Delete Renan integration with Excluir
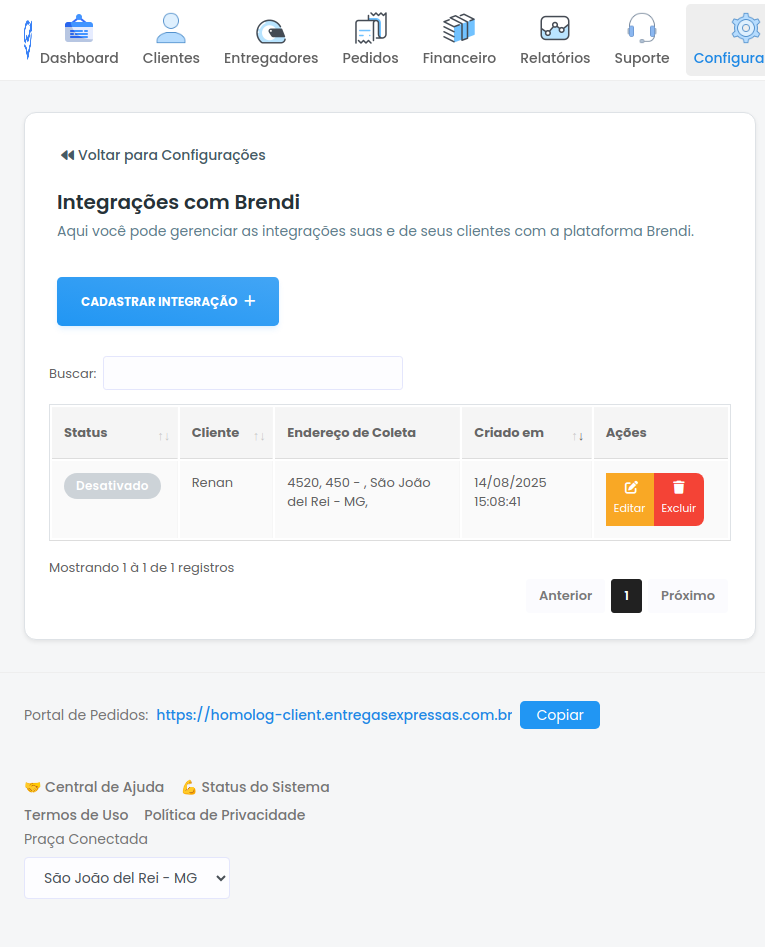 [679, 499]
